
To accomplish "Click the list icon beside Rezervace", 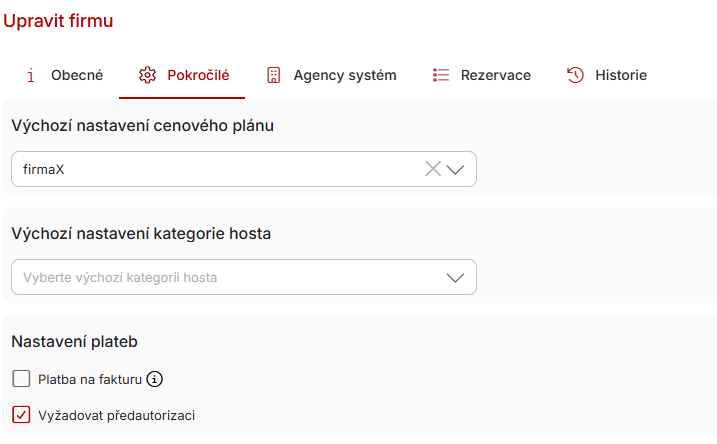I will 441,75.
